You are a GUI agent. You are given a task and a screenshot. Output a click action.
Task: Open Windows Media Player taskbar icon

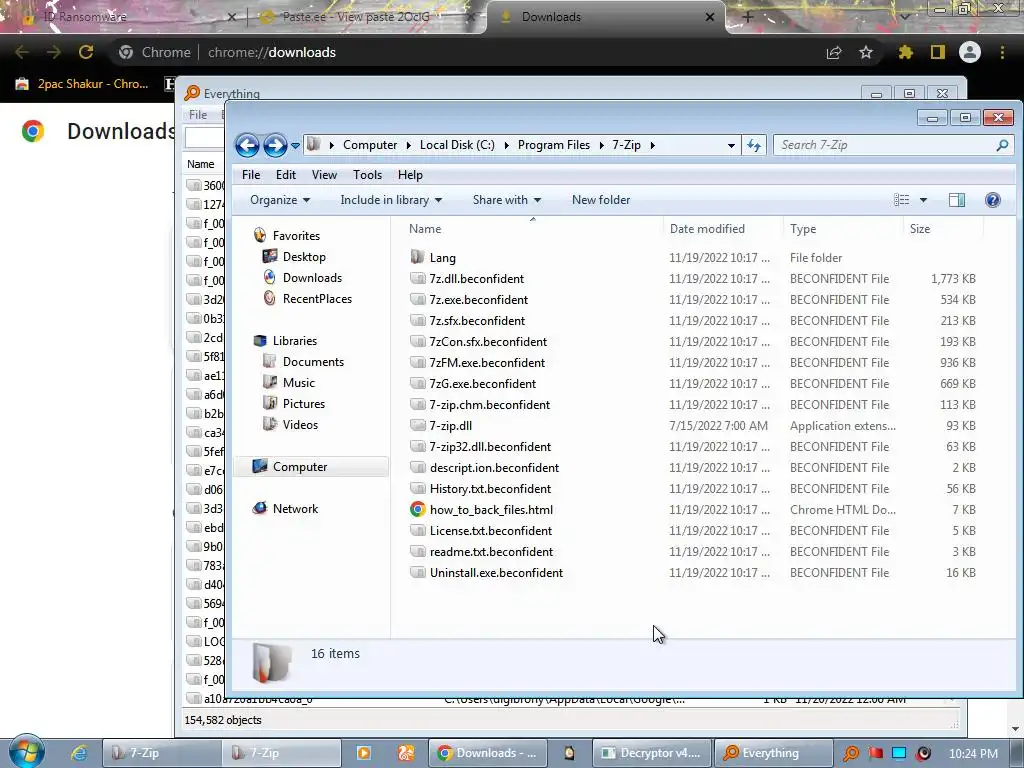tap(364, 753)
